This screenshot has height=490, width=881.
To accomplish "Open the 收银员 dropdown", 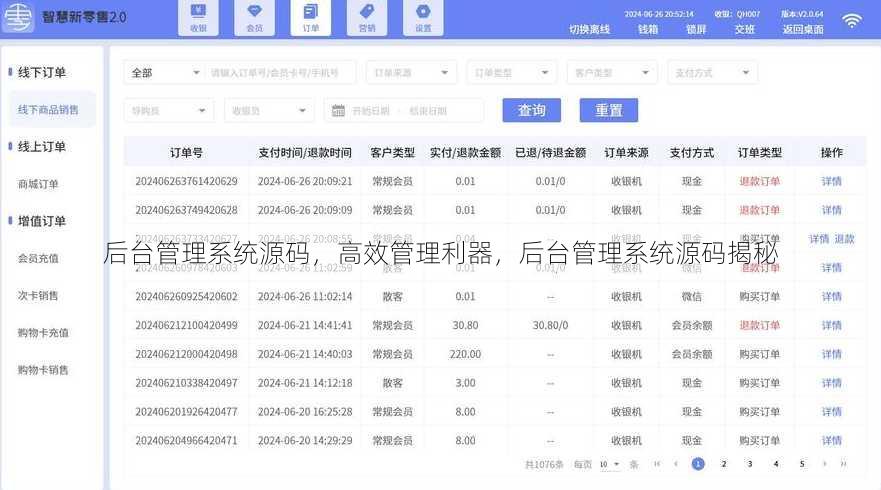I will point(269,111).
